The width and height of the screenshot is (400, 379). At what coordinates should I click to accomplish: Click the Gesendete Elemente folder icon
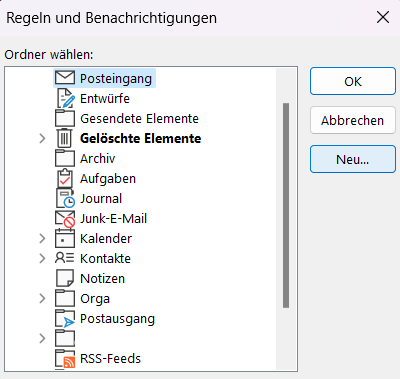point(65,118)
